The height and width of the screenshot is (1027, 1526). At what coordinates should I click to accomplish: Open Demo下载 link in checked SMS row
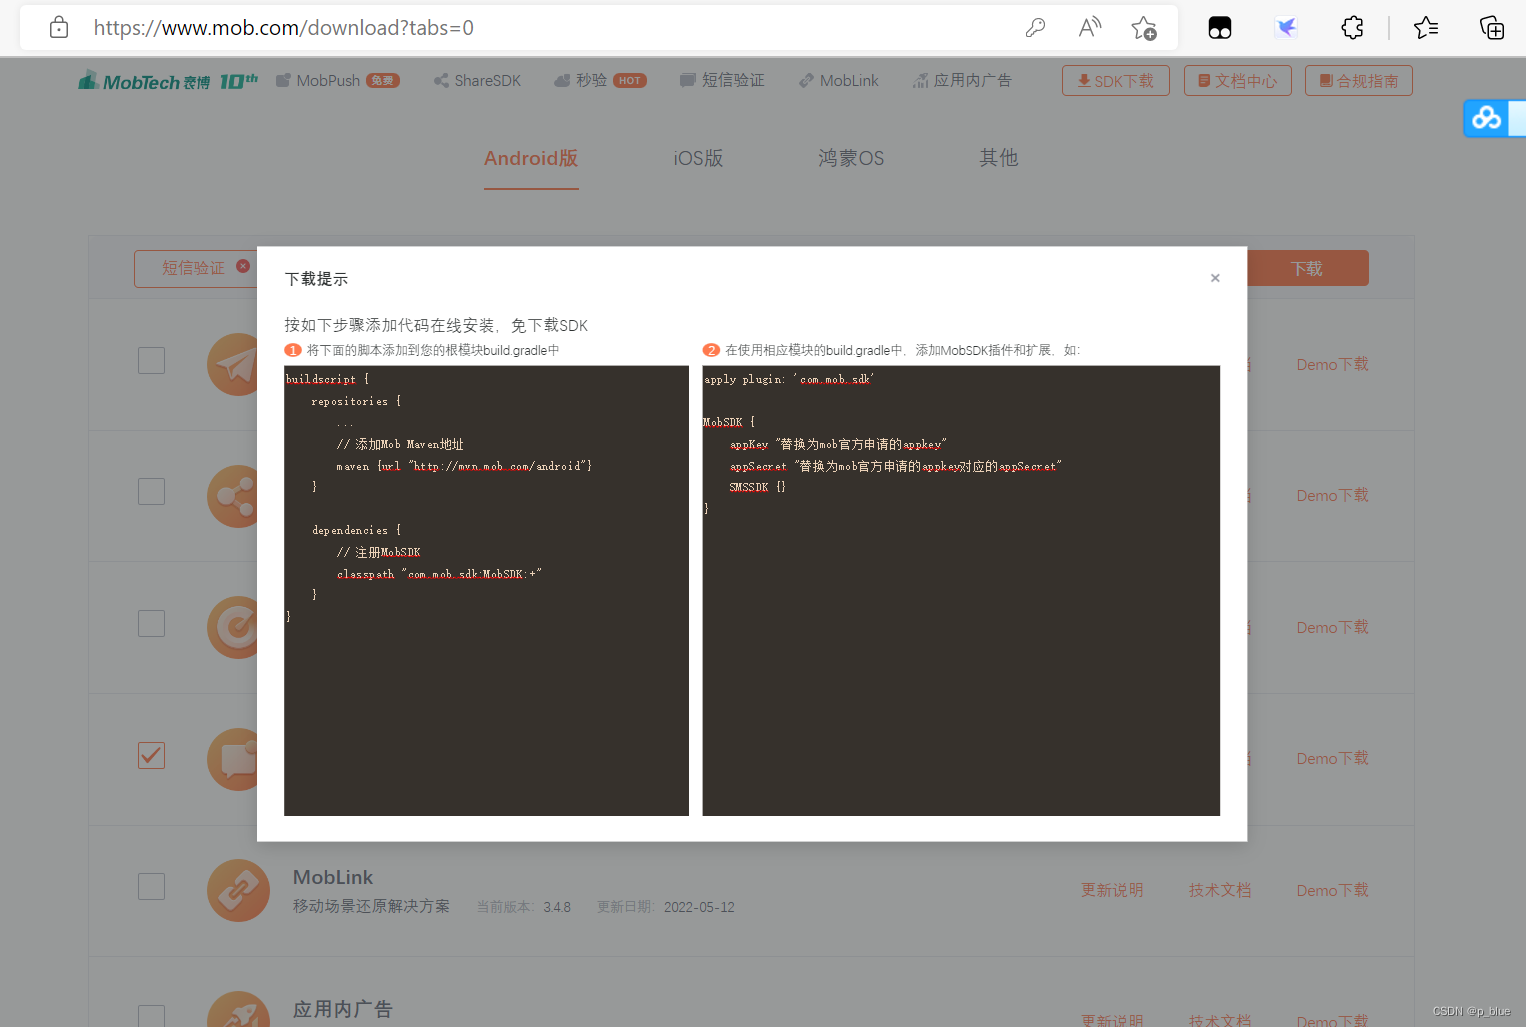[1332, 758]
